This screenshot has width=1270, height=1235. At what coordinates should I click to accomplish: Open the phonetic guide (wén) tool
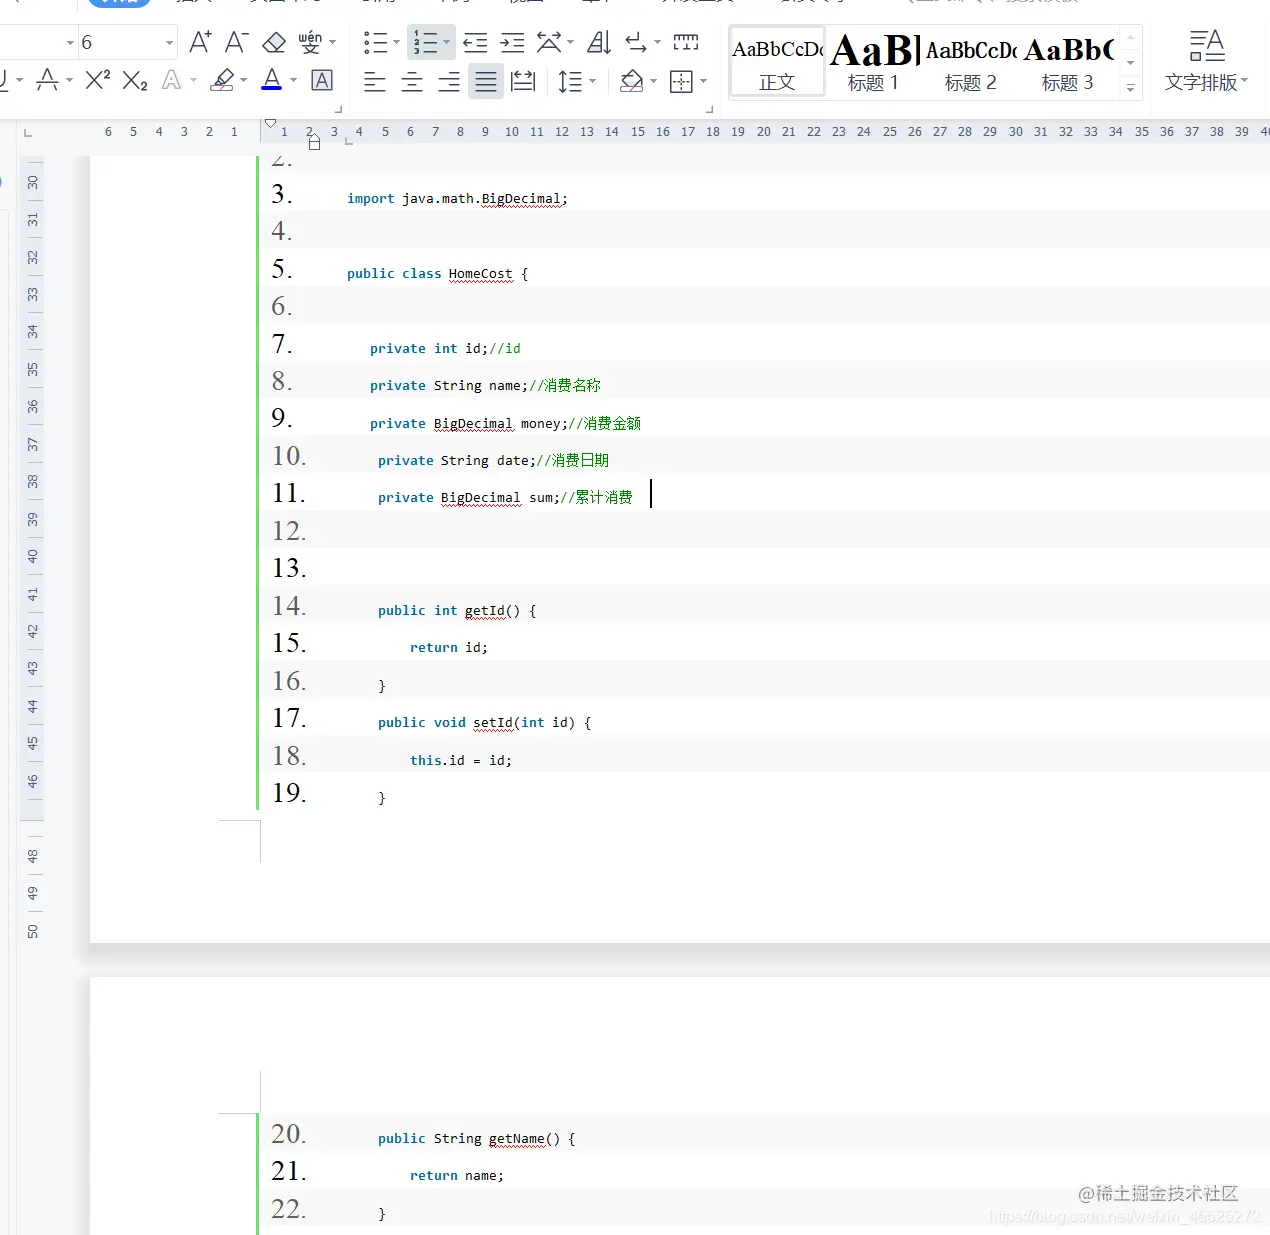coord(310,42)
